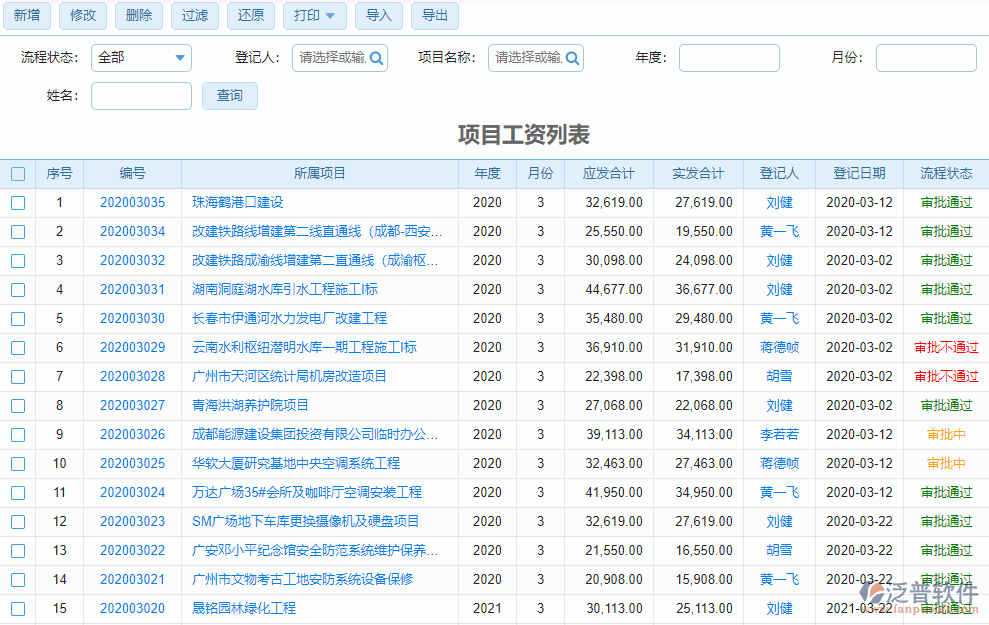Image resolution: width=989 pixels, height=625 pixels.
Task: Click the 还原 toolbar button
Action: point(250,16)
